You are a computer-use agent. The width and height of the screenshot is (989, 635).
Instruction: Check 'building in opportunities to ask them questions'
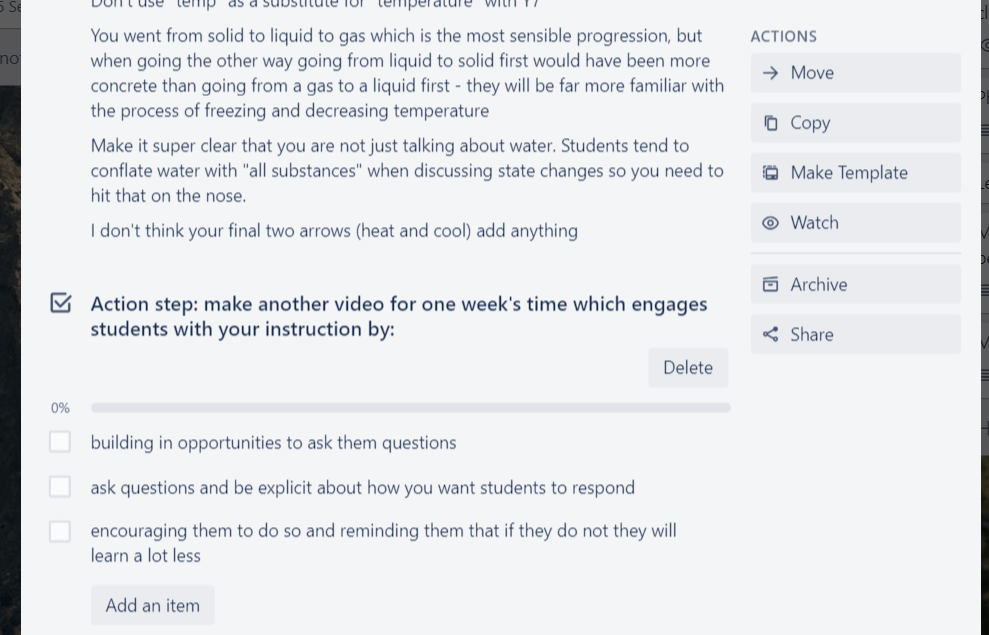59,441
